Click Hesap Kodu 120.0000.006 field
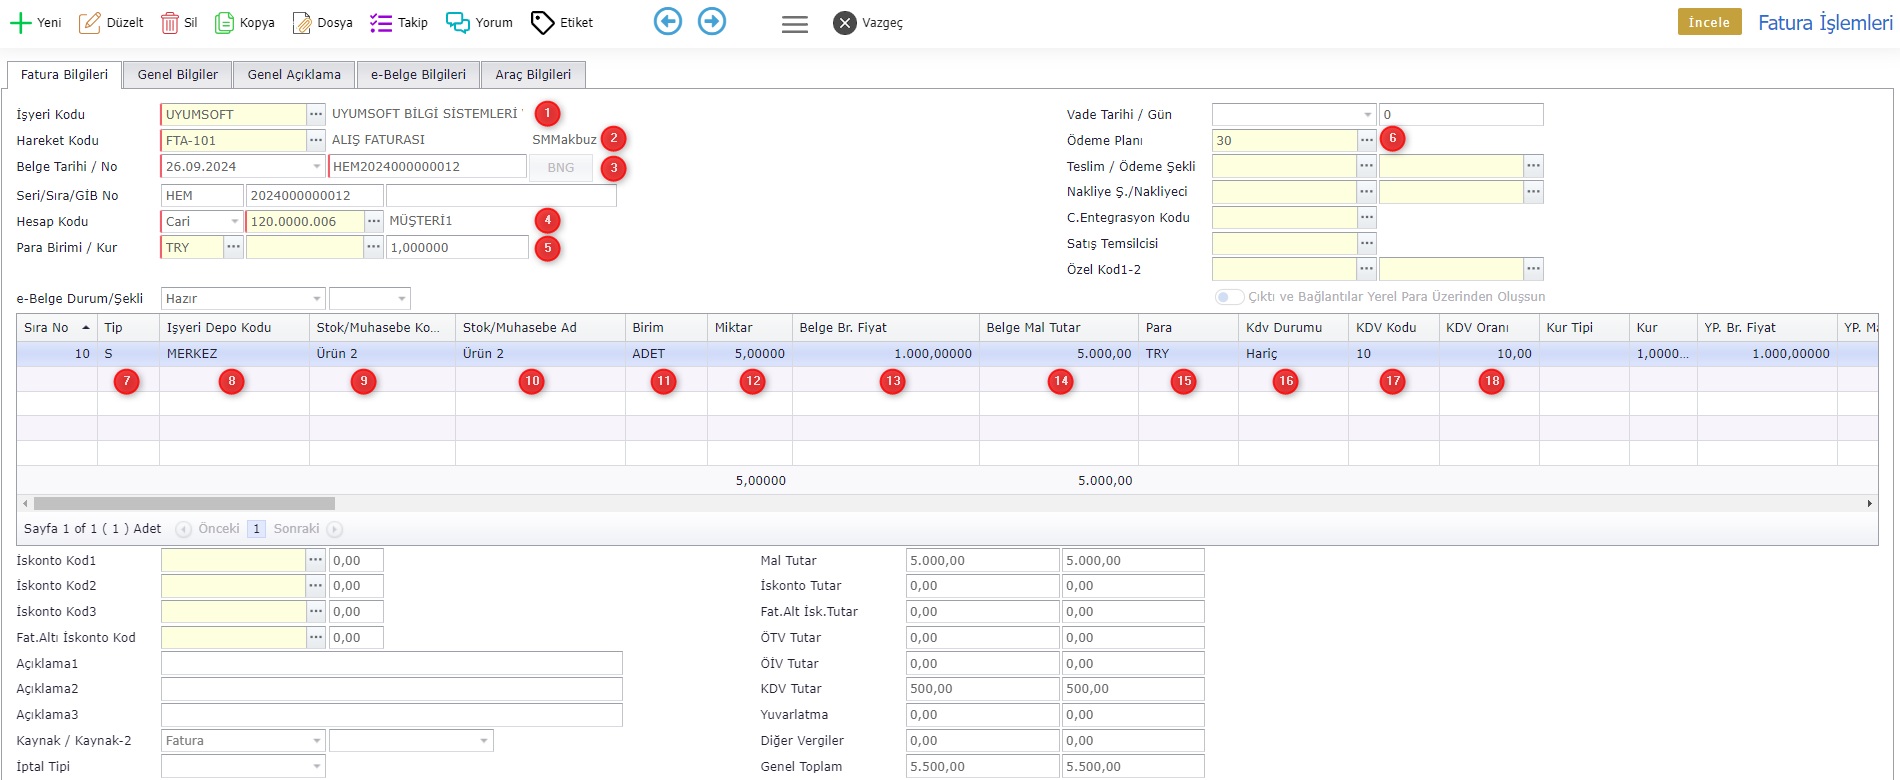Screen dimensions: 1900x780 coord(305,221)
